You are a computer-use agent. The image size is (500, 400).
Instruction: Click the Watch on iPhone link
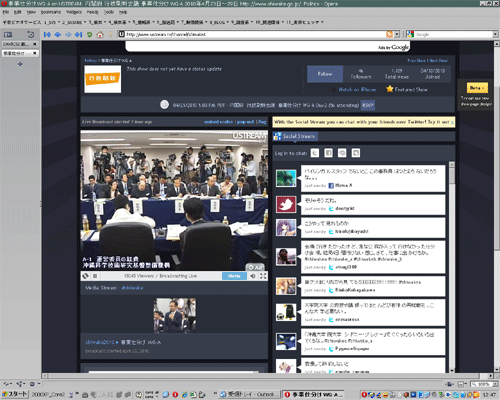coord(357,89)
